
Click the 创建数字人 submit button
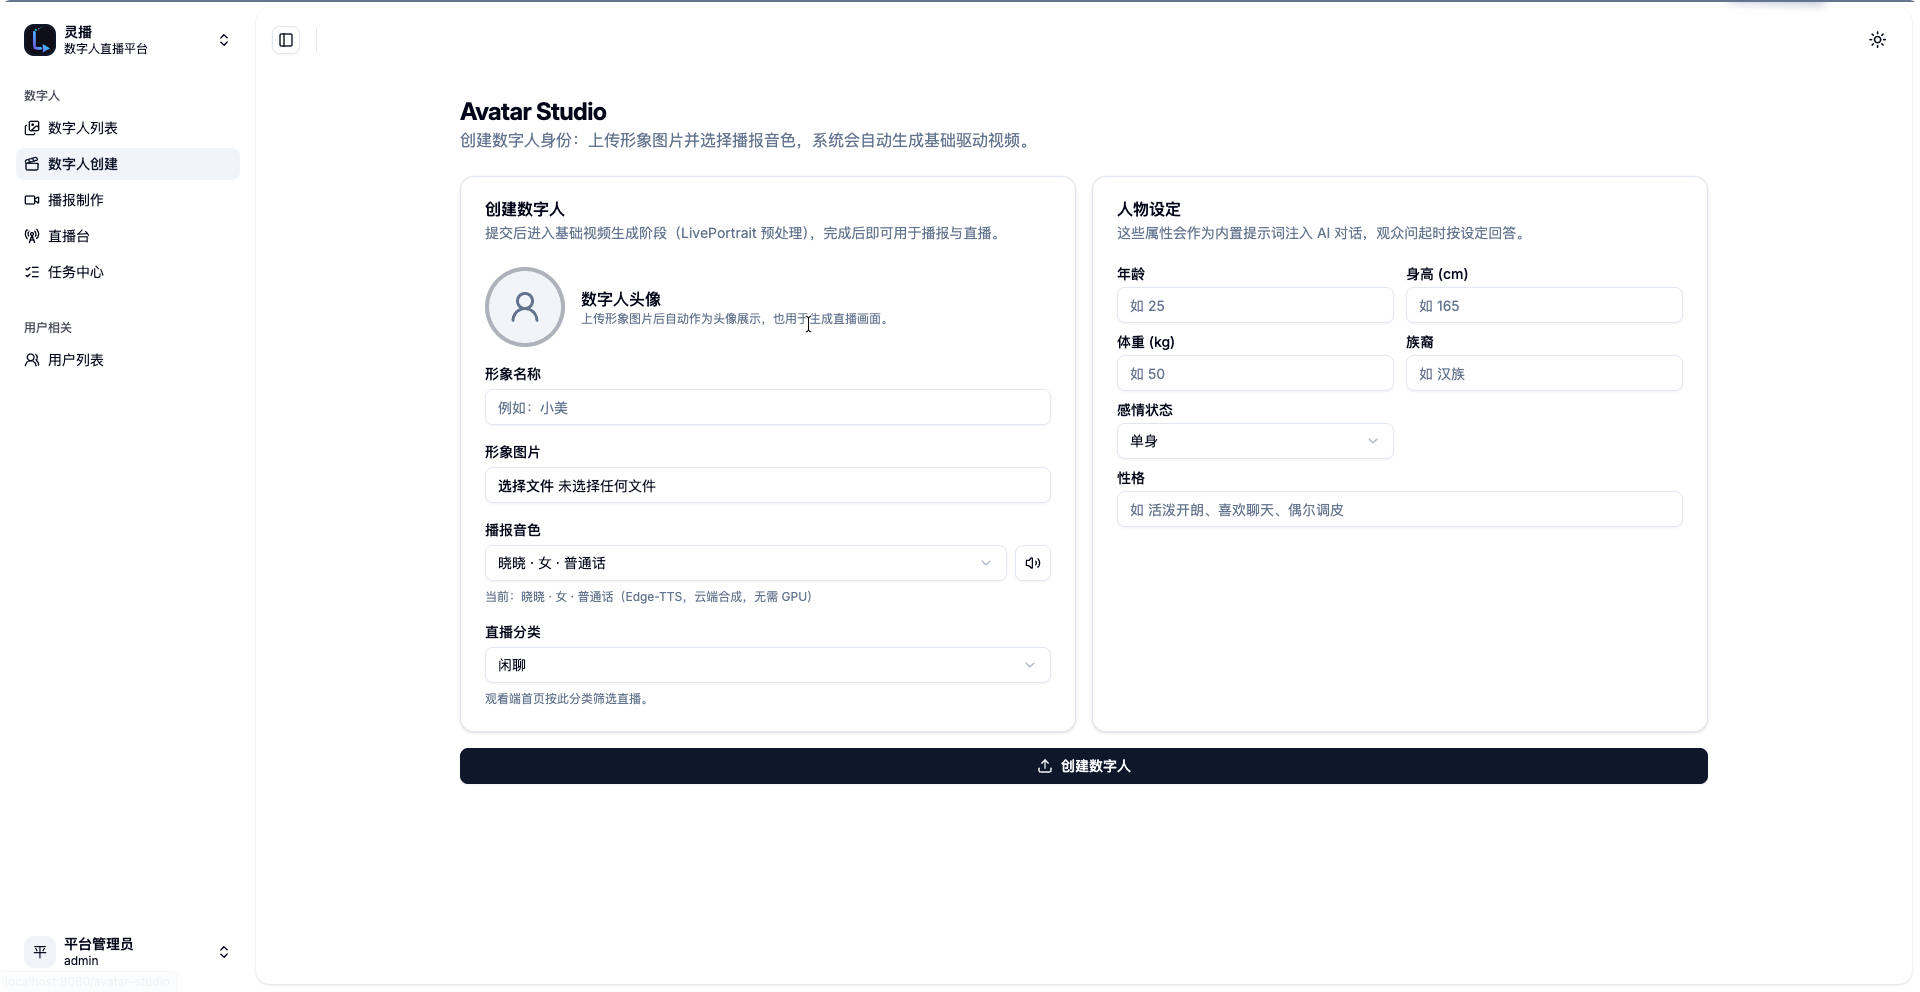pyautogui.click(x=1084, y=766)
